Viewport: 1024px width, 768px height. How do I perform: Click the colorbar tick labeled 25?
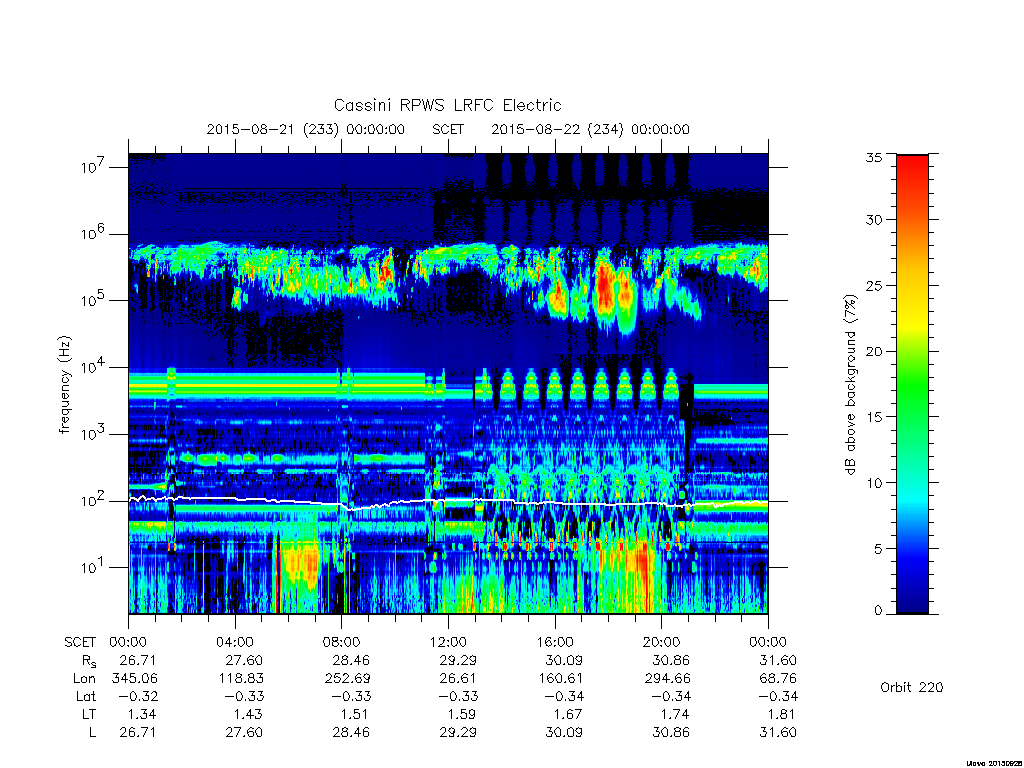(x=874, y=285)
